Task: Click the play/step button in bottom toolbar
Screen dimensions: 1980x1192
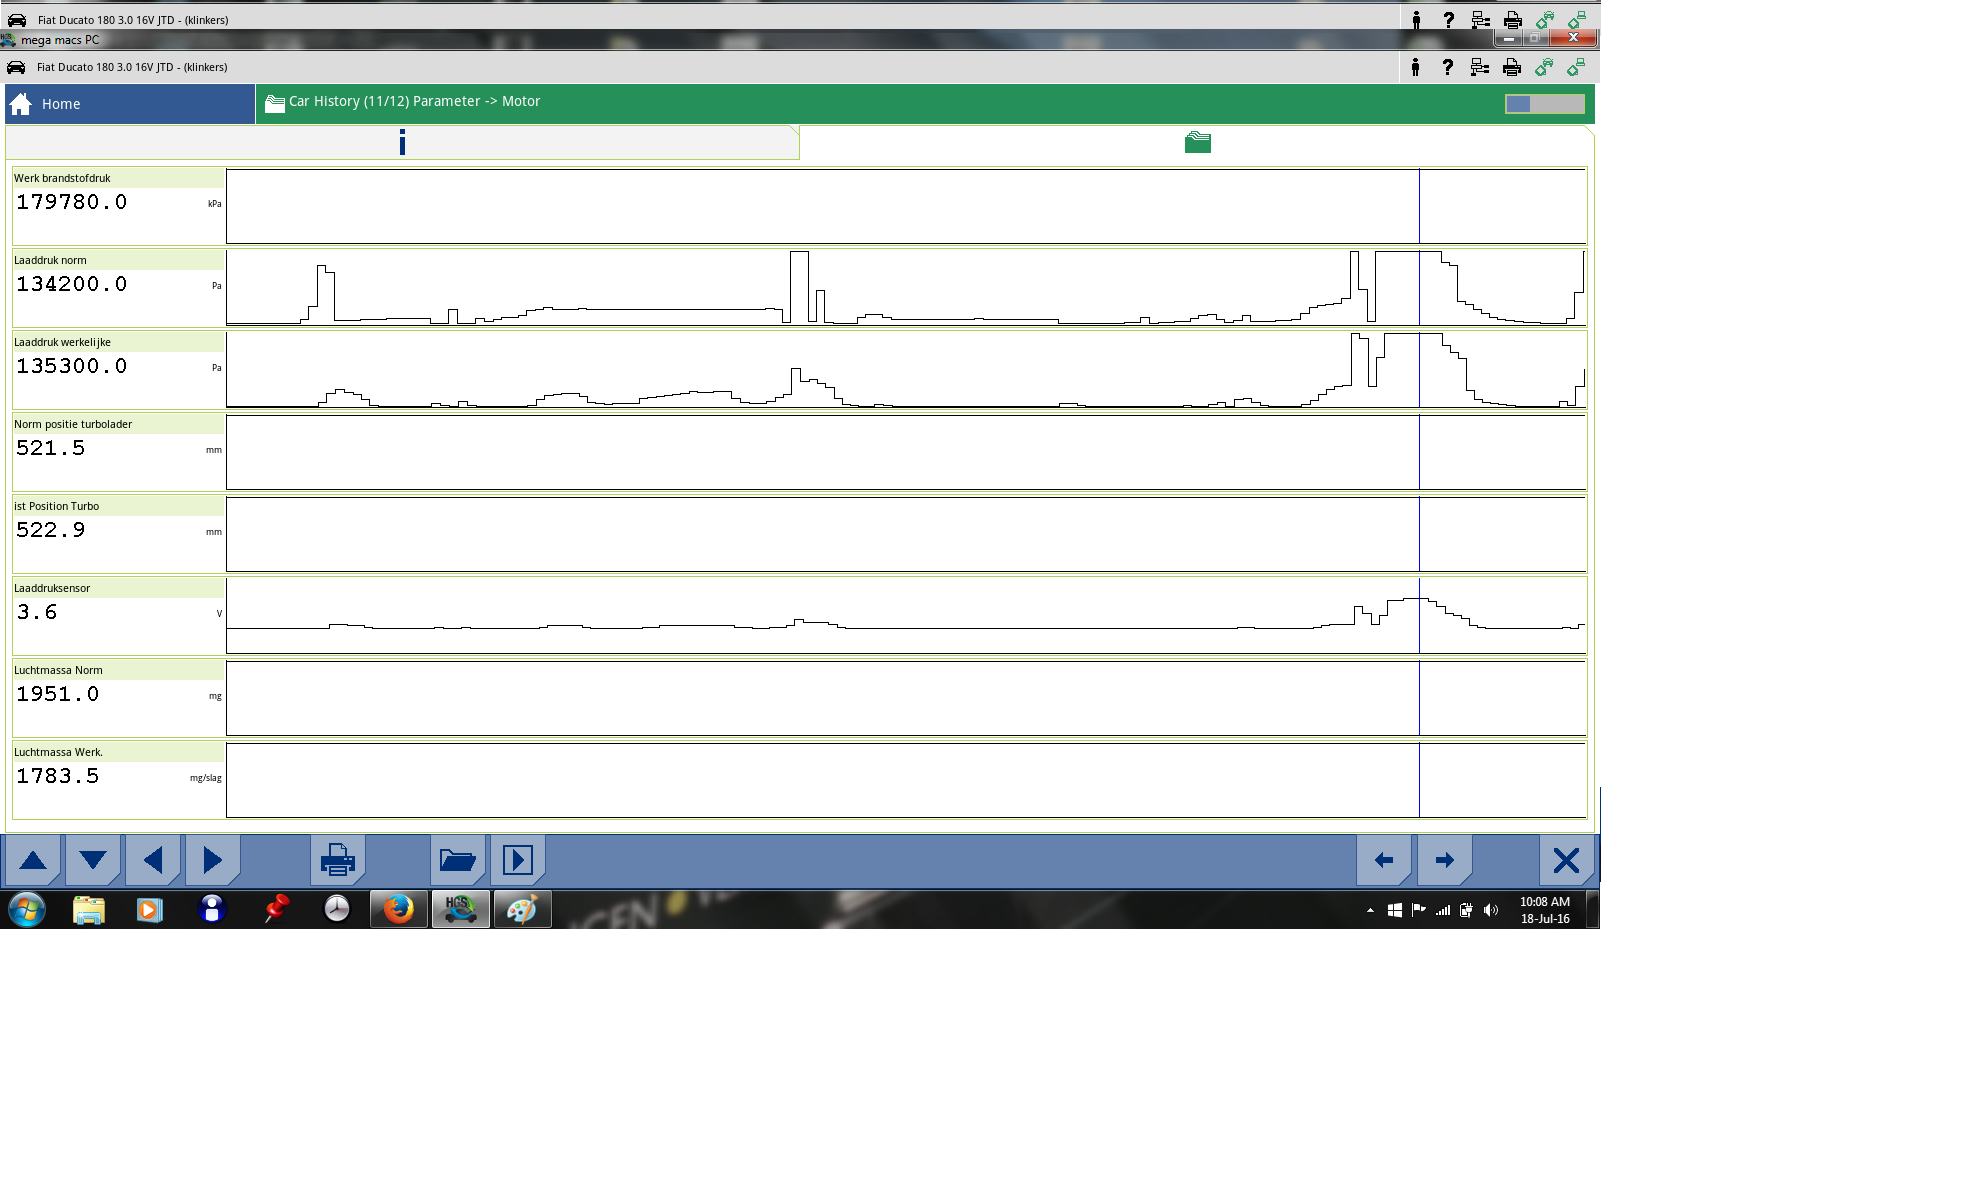Action: click(517, 860)
